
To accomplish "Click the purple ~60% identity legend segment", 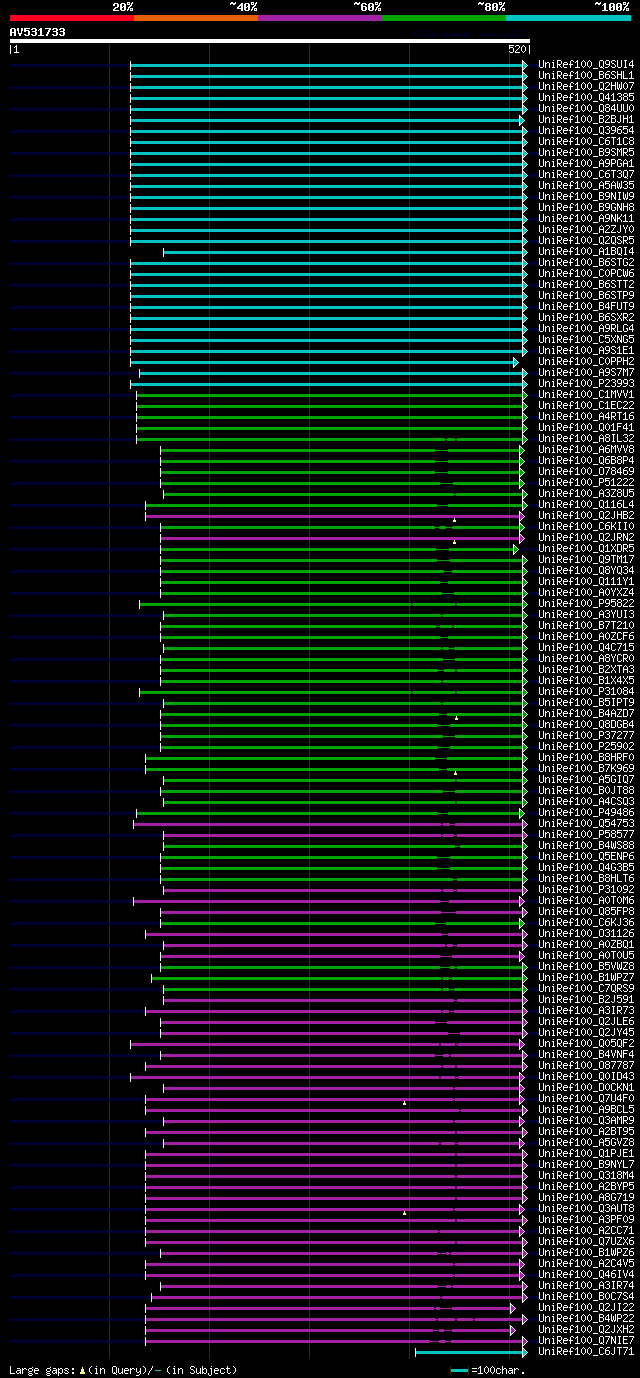I will pyautogui.click(x=319, y=18).
